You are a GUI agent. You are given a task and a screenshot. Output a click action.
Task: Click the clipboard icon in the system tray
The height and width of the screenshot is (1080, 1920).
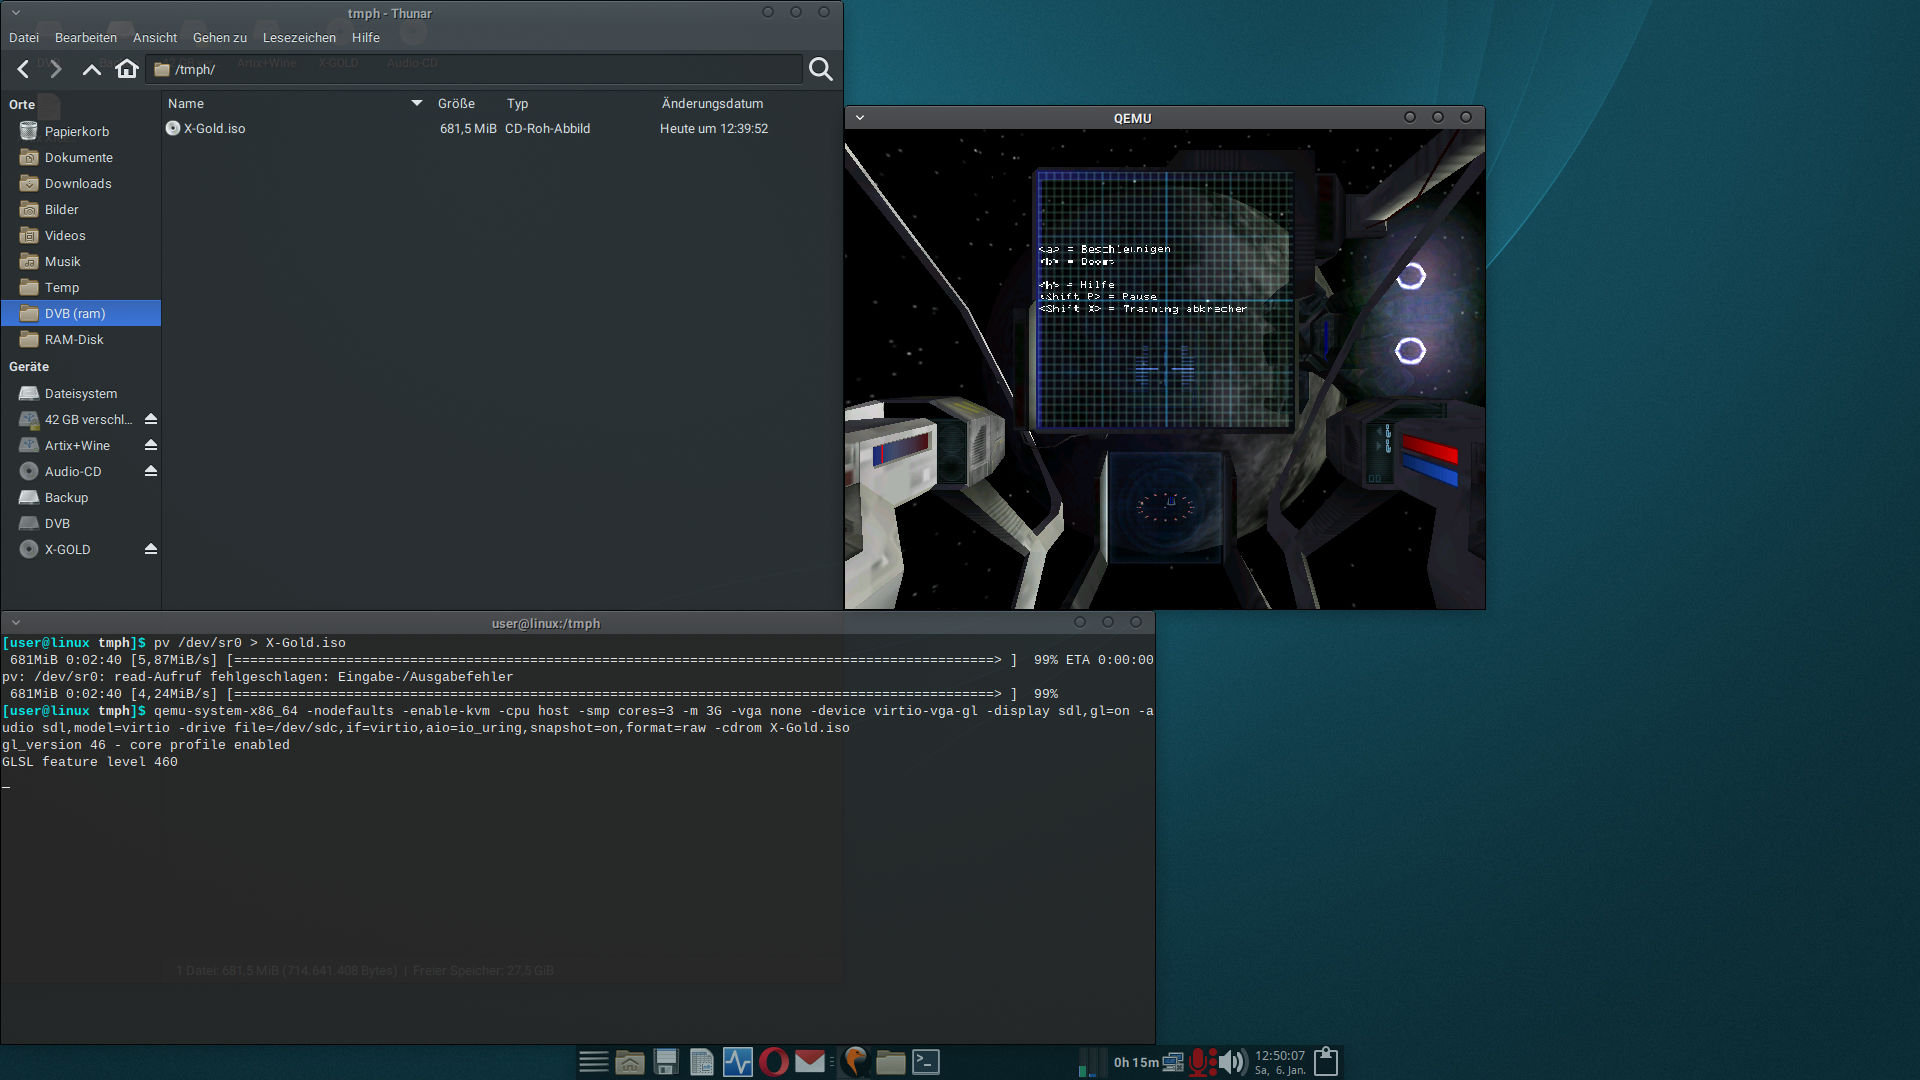[1326, 1061]
